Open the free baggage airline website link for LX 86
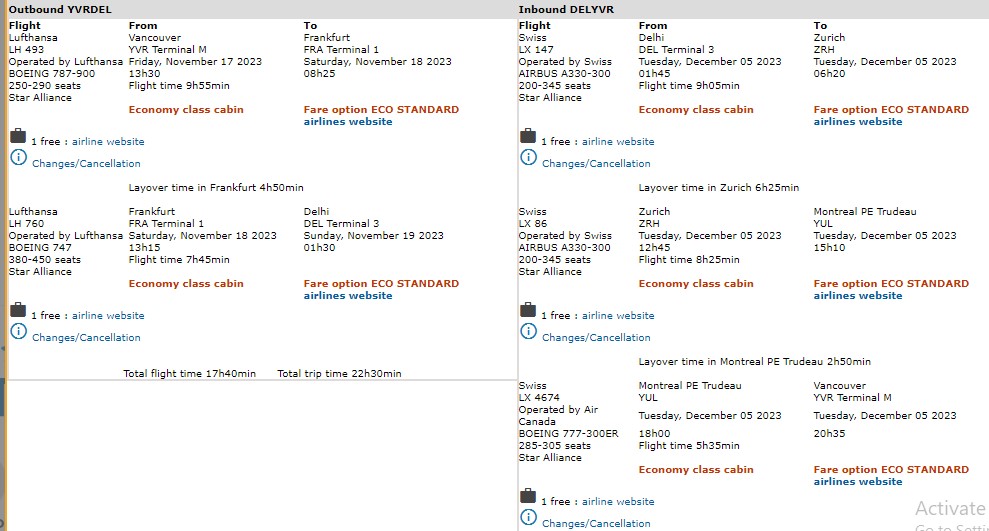Image resolution: width=989 pixels, height=531 pixels. pos(618,316)
